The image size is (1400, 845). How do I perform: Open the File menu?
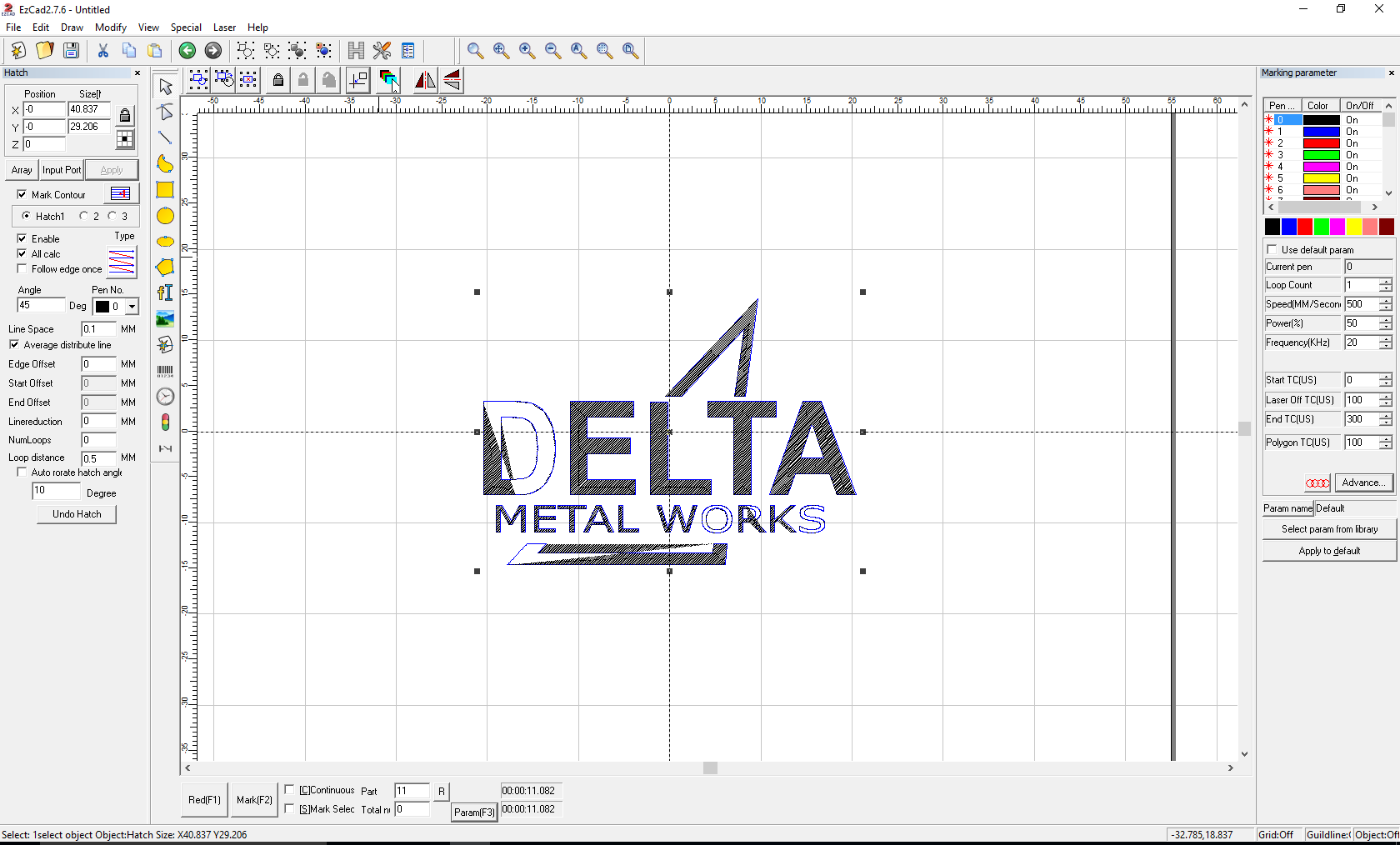click(x=13, y=27)
